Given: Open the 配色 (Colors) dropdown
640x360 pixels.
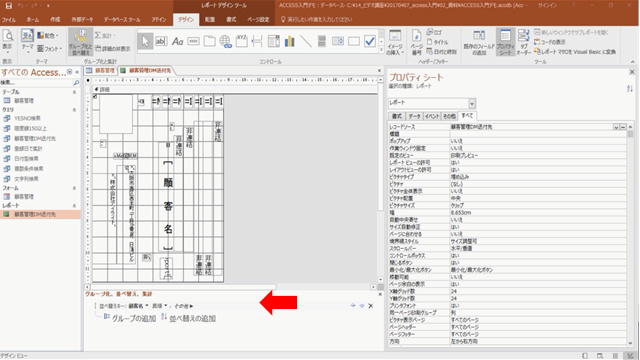Looking at the screenshot, I should pos(48,36).
